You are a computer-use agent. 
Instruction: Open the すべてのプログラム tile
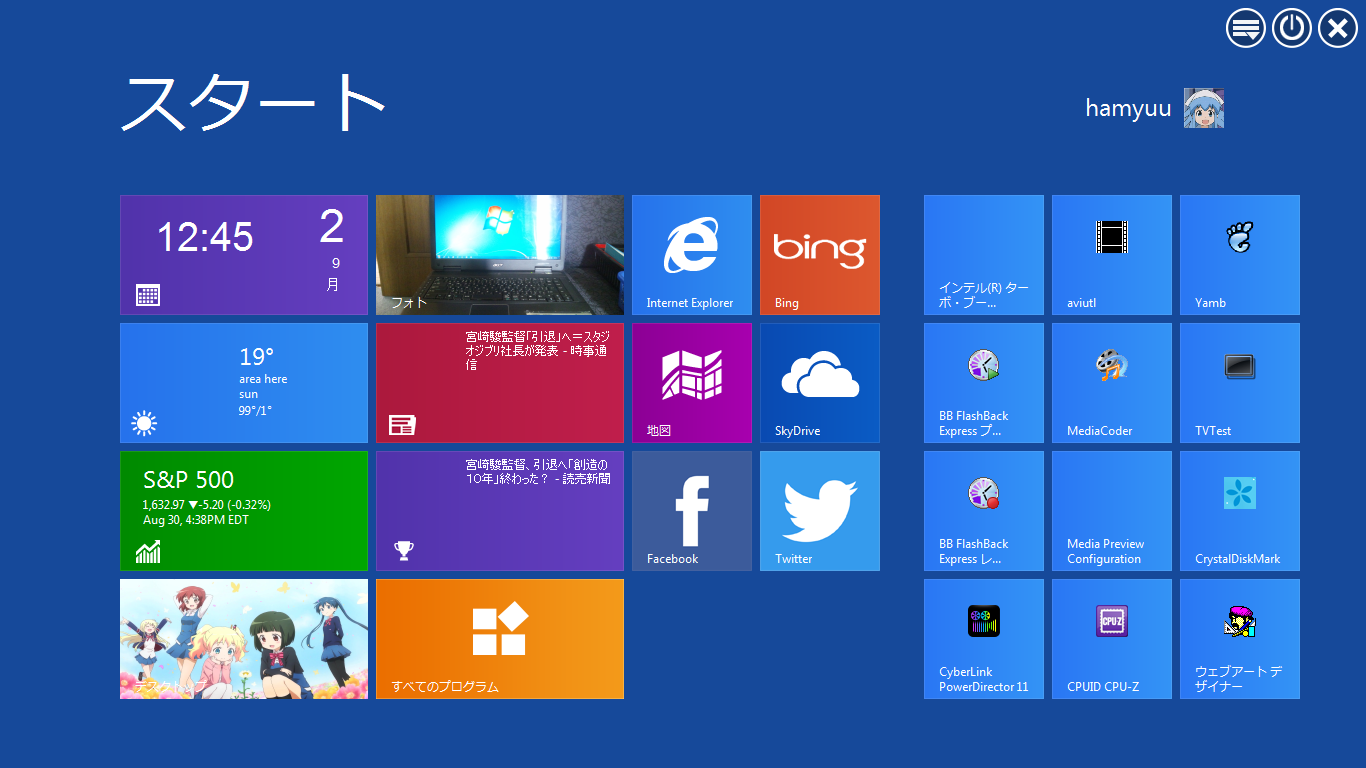(500, 639)
